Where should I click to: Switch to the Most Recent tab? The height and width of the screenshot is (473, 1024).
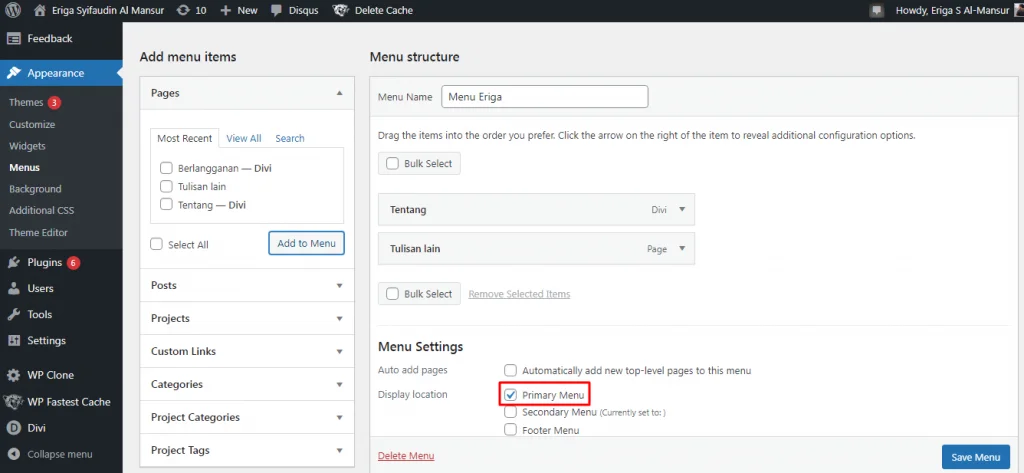coord(184,139)
